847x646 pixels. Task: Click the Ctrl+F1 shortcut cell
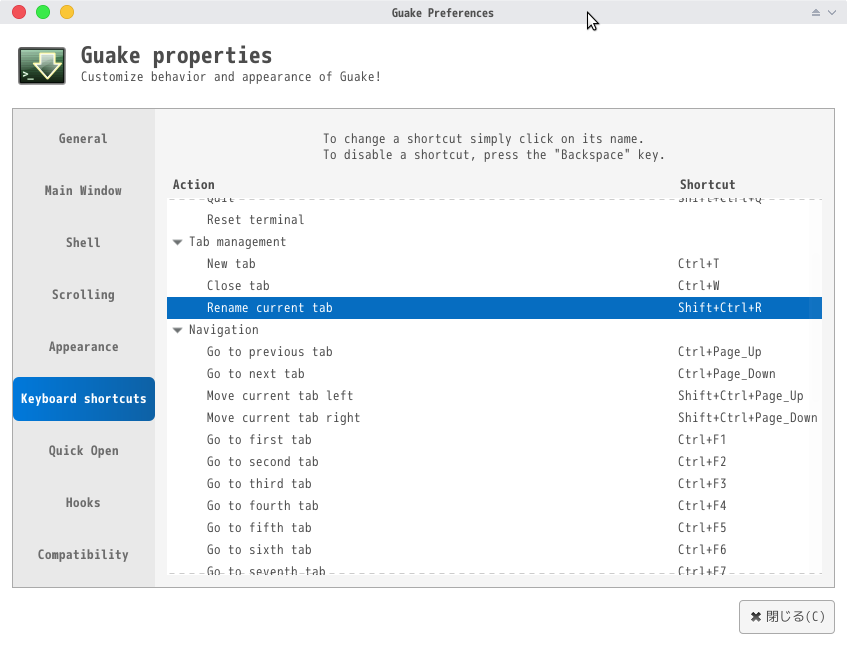702,440
